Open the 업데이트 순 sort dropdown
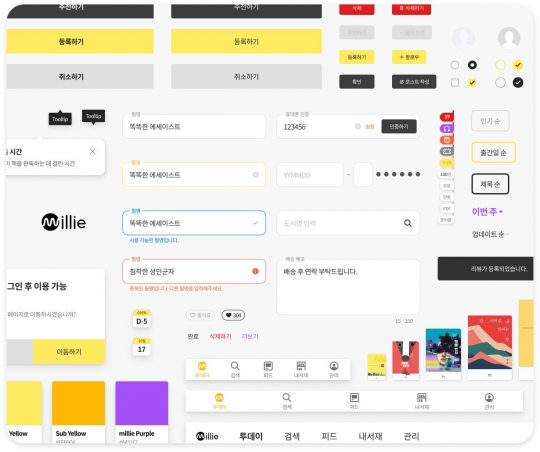Viewport: 540px width, 452px height. pos(490,234)
